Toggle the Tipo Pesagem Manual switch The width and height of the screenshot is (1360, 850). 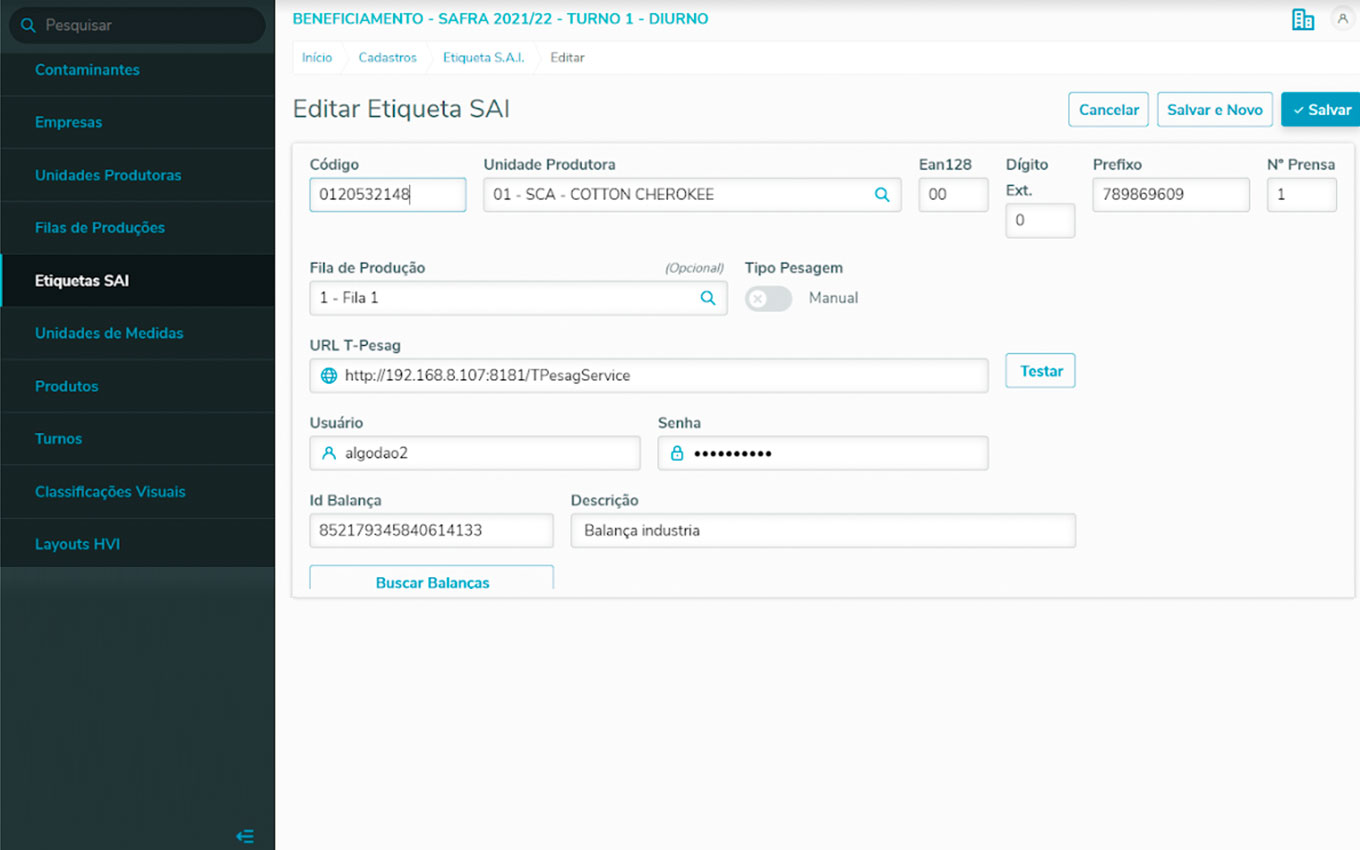768,298
